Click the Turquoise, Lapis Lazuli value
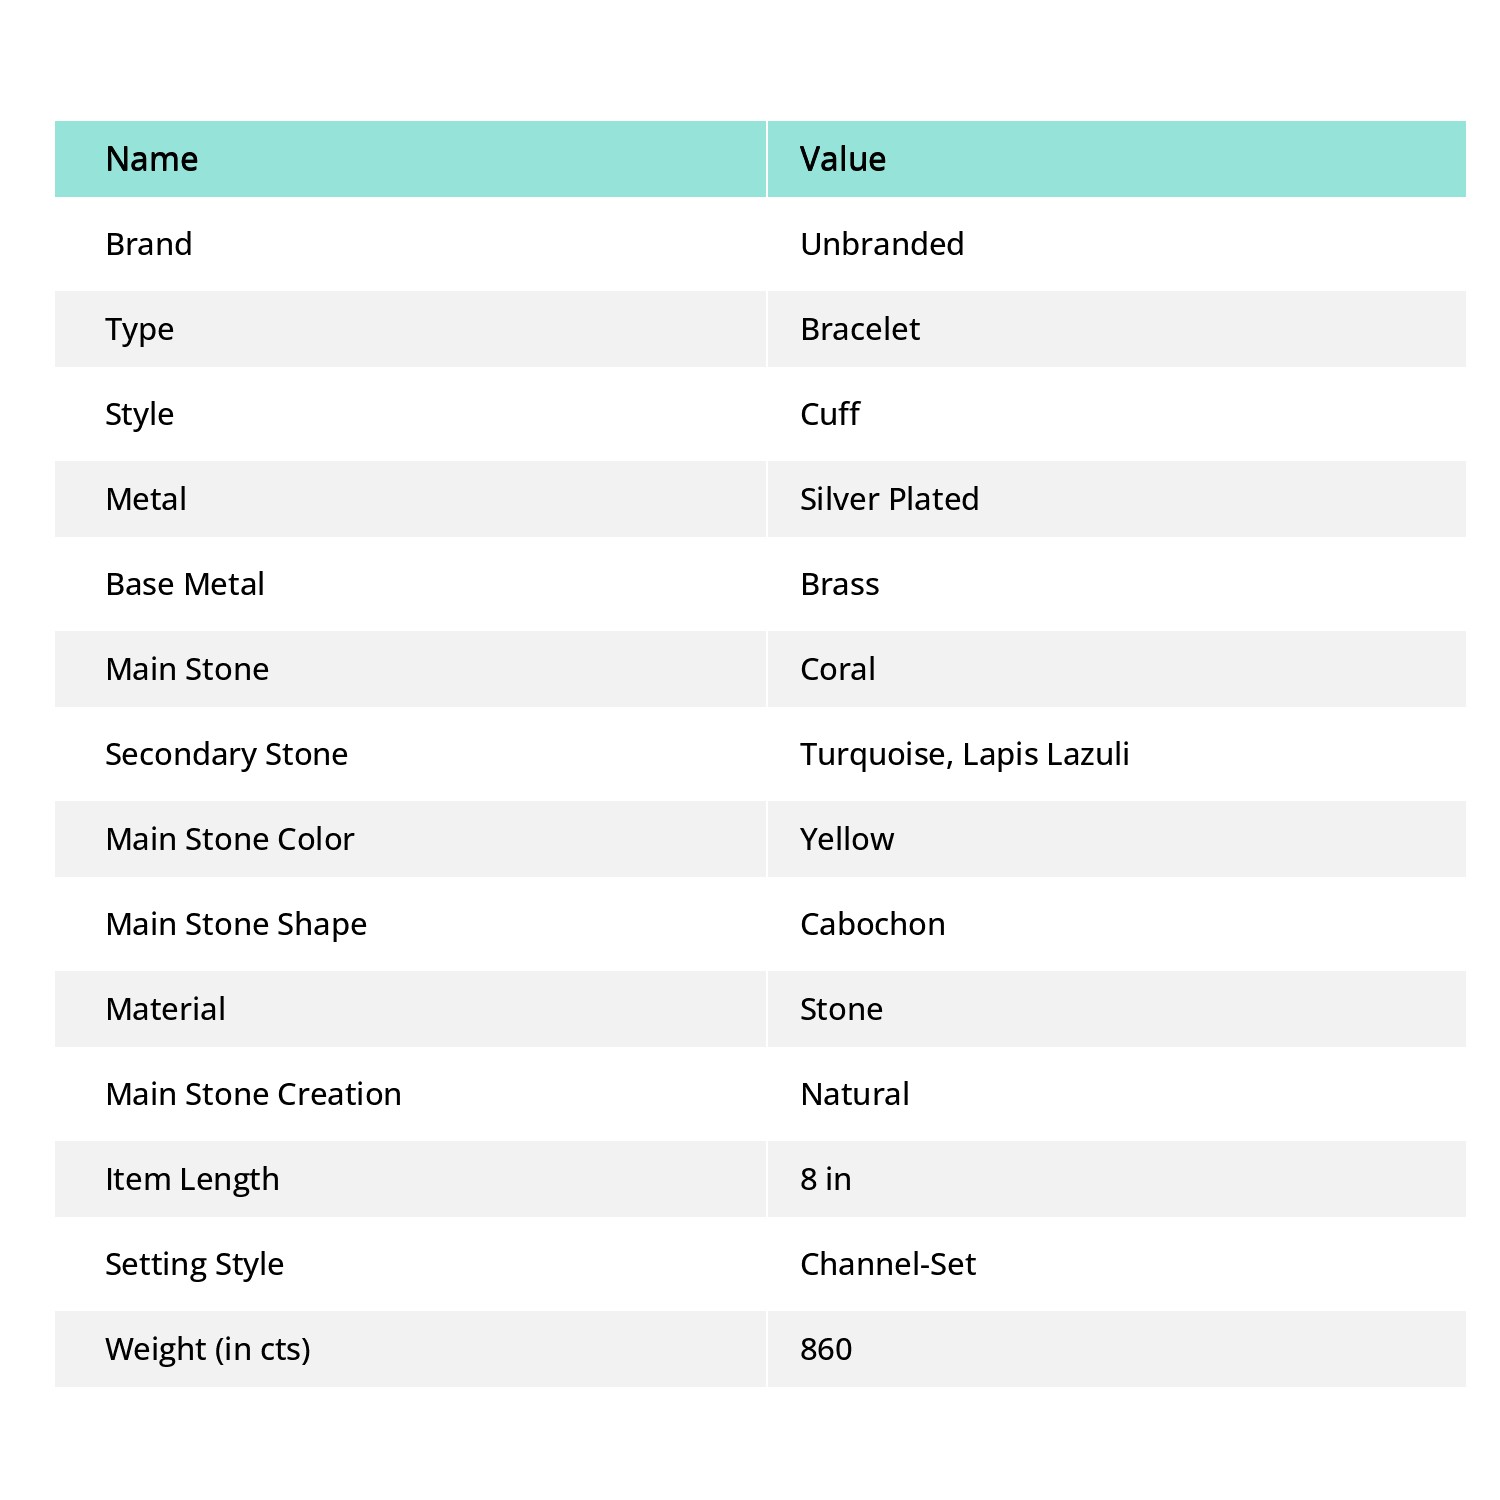This screenshot has width=1500, height=1500. pyautogui.click(x=965, y=754)
